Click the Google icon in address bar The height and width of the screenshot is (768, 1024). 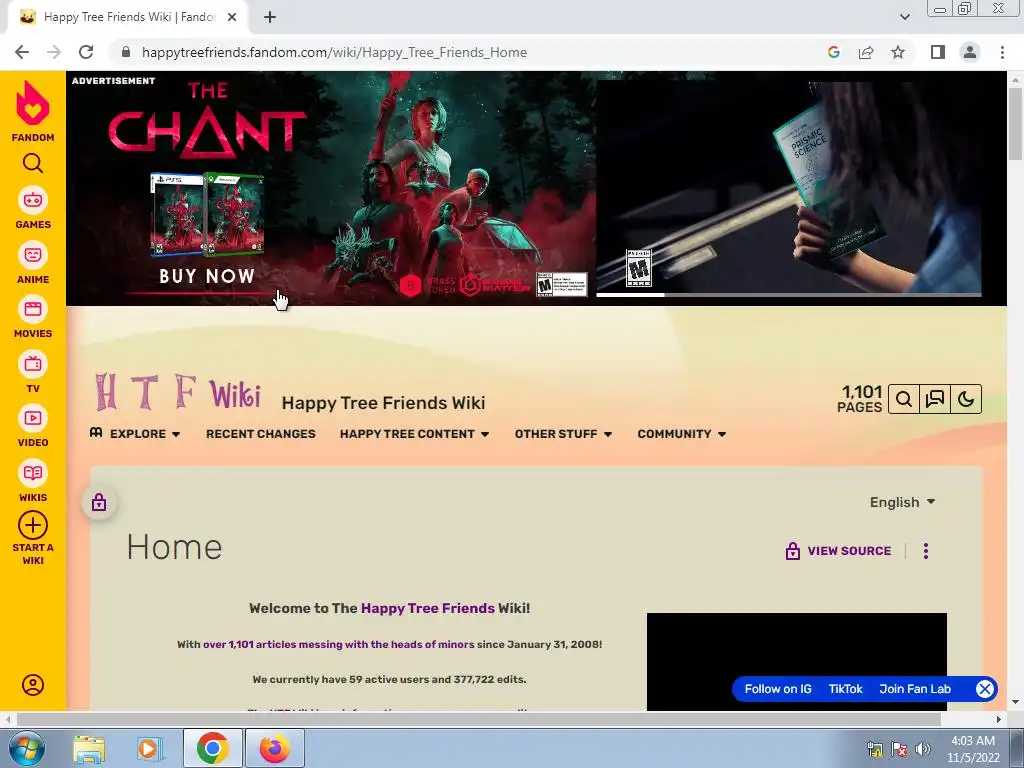click(x=833, y=52)
